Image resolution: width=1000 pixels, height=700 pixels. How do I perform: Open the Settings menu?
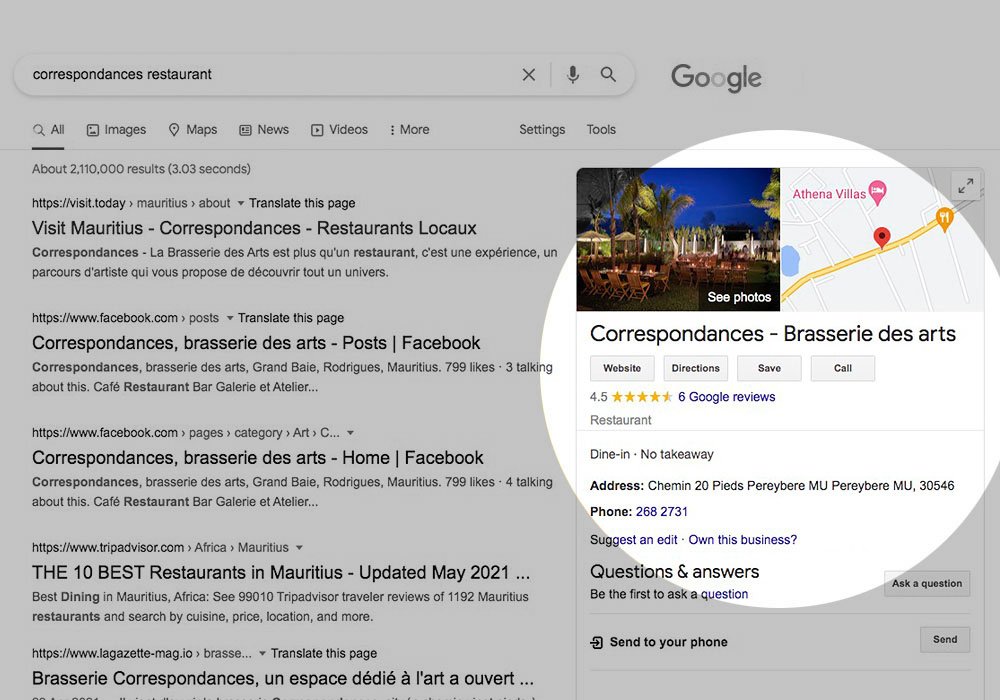pos(542,130)
